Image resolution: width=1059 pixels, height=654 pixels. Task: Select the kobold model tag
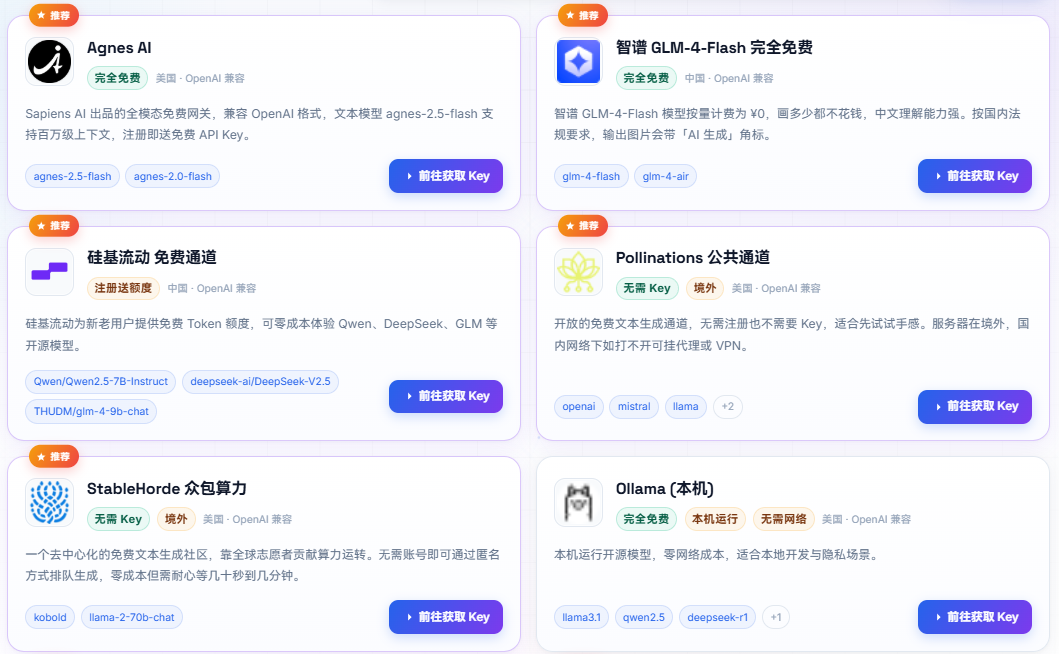50,617
